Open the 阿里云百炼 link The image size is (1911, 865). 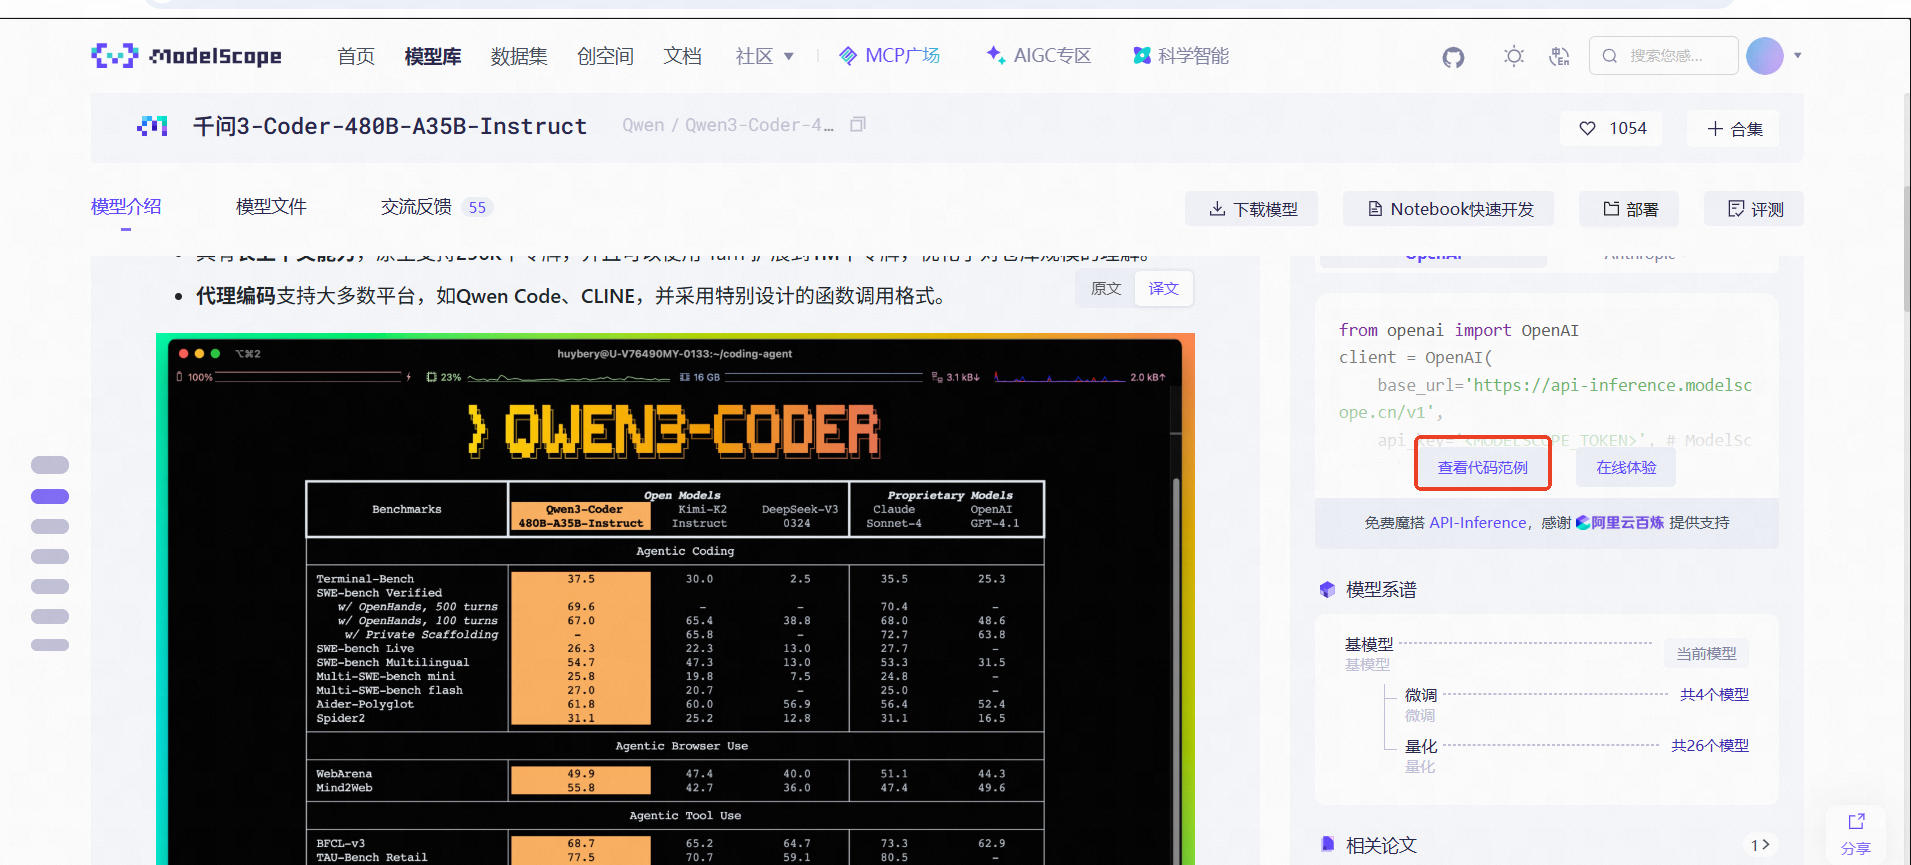point(1619,522)
